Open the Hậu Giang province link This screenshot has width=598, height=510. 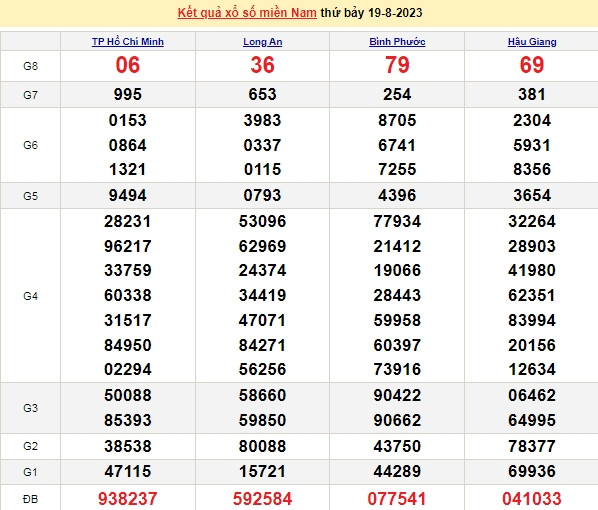point(532,42)
